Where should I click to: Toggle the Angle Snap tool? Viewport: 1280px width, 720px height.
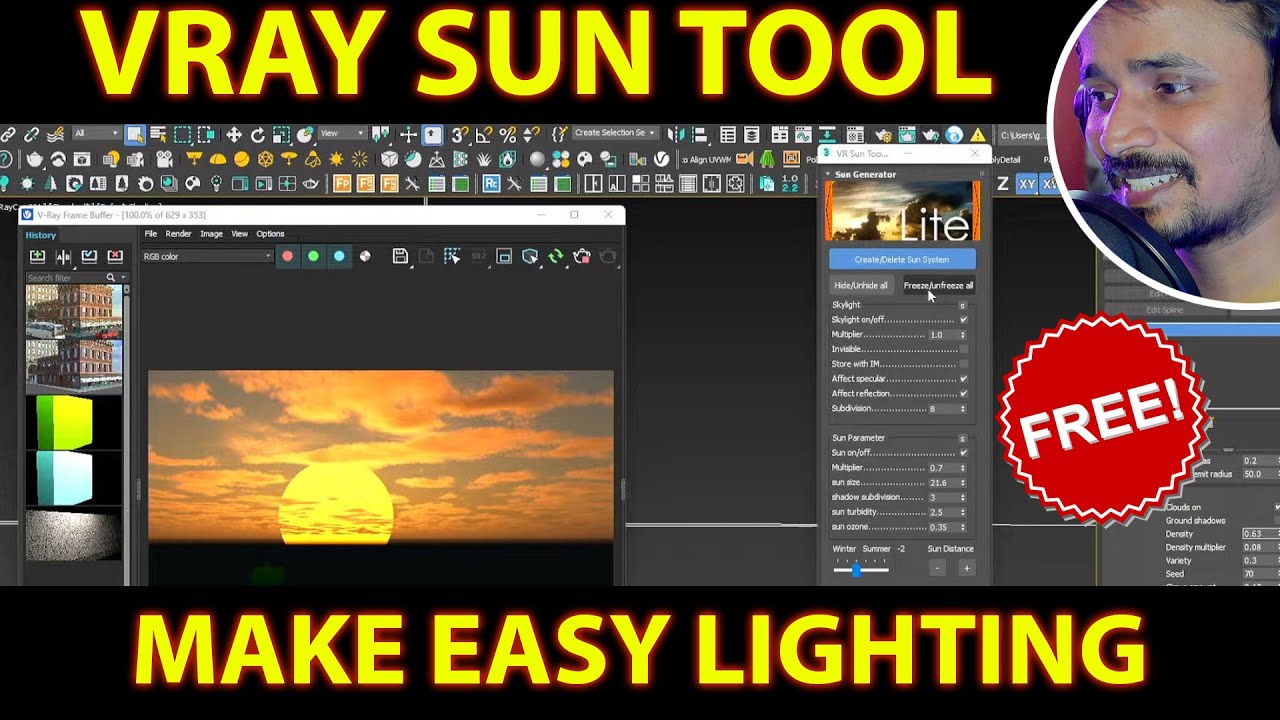pyautogui.click(x=483, y=134)
